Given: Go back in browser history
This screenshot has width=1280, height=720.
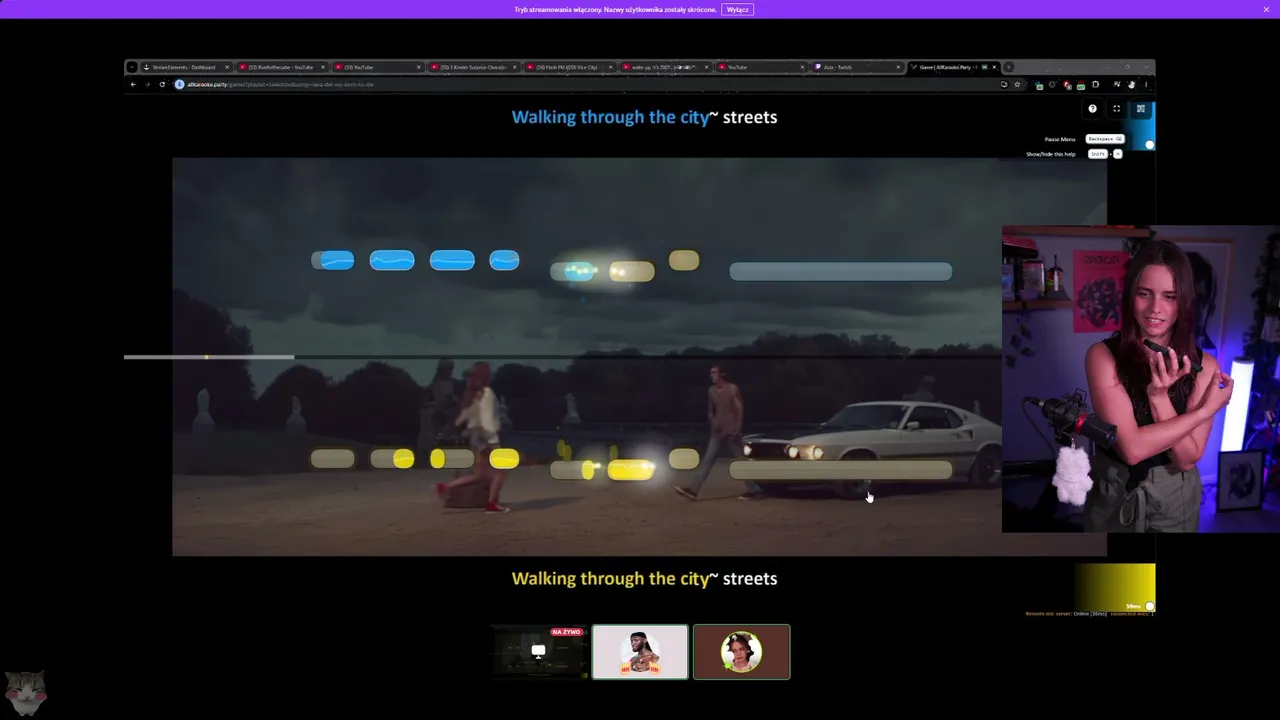Looking at the screenshot, I should pos(133,84).
